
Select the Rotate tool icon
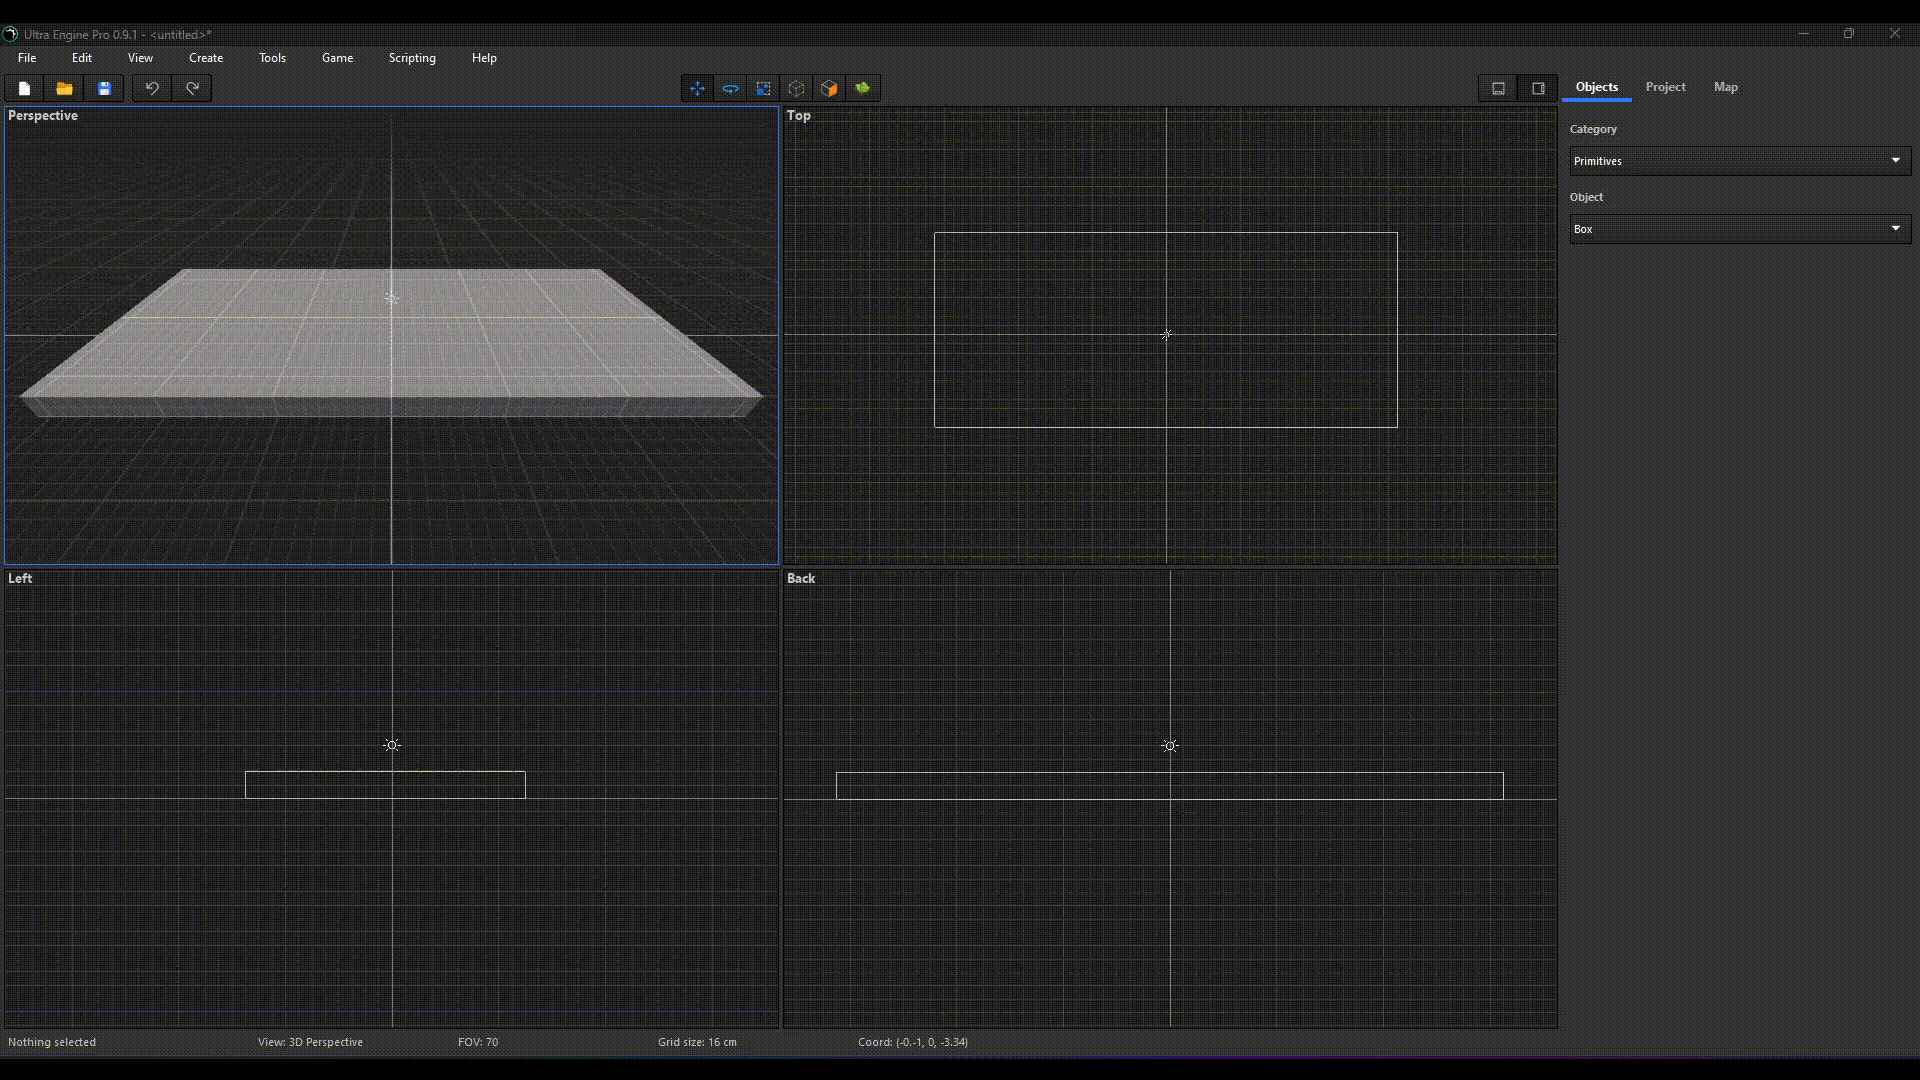tap(730, 89)
